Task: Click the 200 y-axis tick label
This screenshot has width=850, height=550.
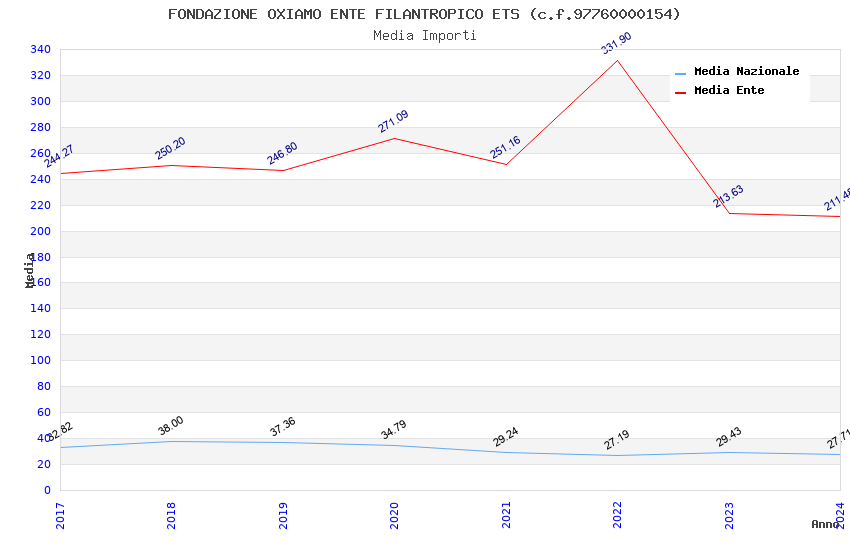Action: coord(41,231)
